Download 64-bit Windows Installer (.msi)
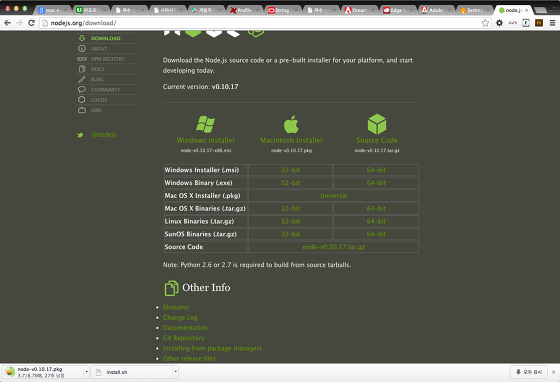This screenshot has width=560, height=382. 376,170
